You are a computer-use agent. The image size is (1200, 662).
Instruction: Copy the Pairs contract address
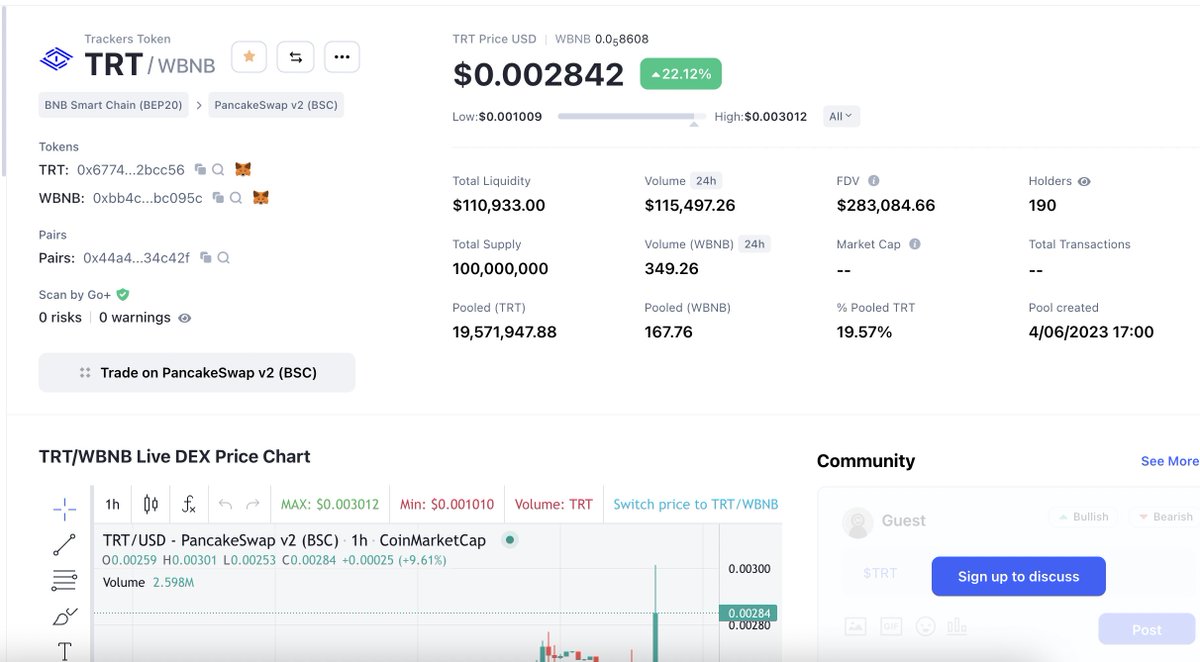206,258
